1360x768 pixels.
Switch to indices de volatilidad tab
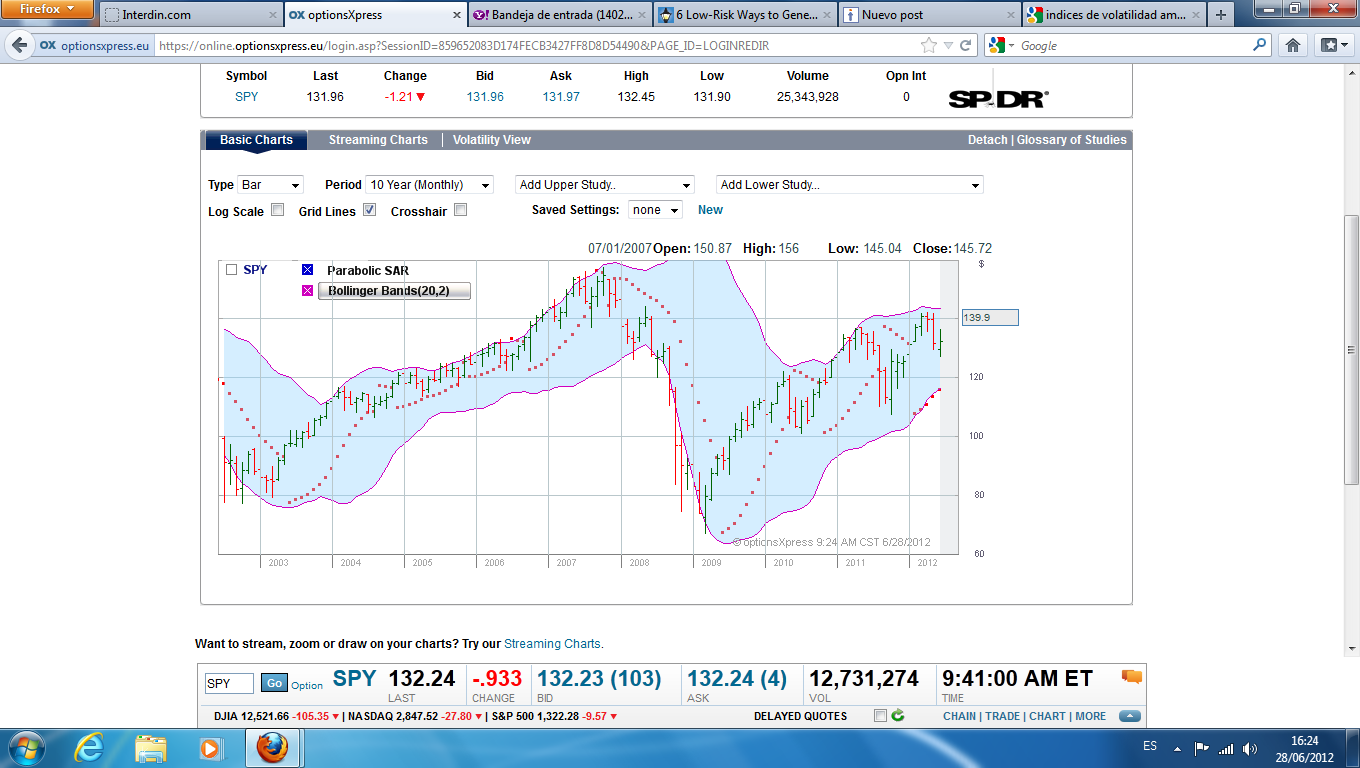[x=1113, y=15]
